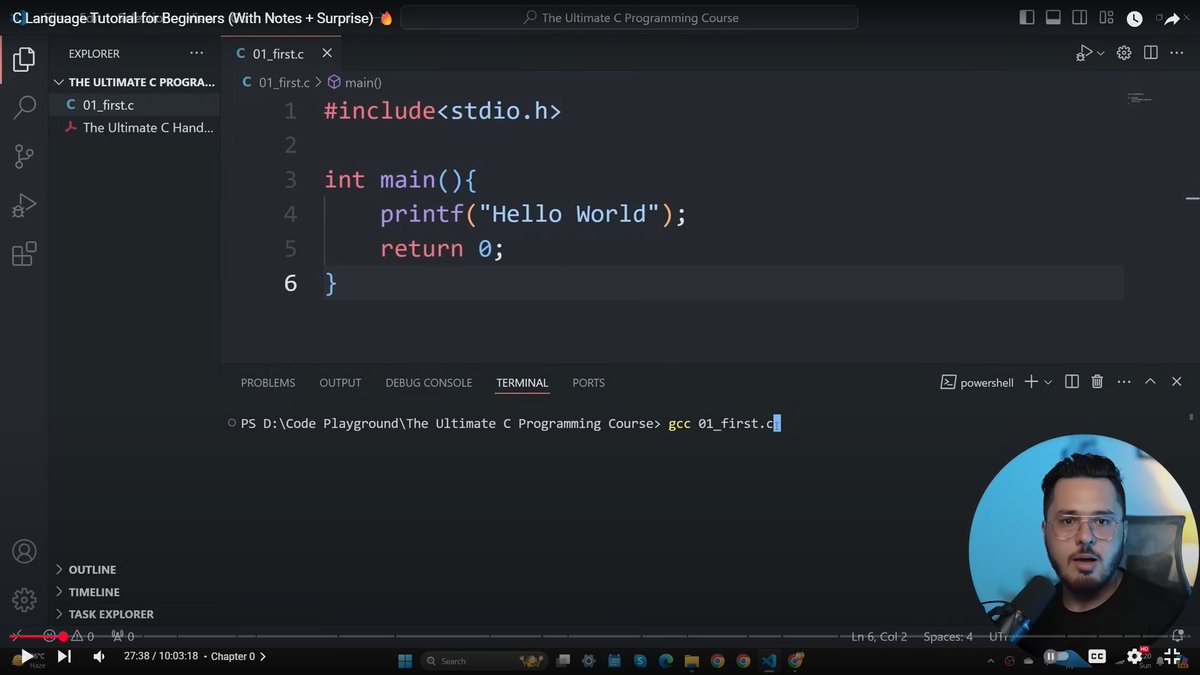Click the video title link
Image resolution: width=1200 pixels, height=675 pixels.
[193, 18]
